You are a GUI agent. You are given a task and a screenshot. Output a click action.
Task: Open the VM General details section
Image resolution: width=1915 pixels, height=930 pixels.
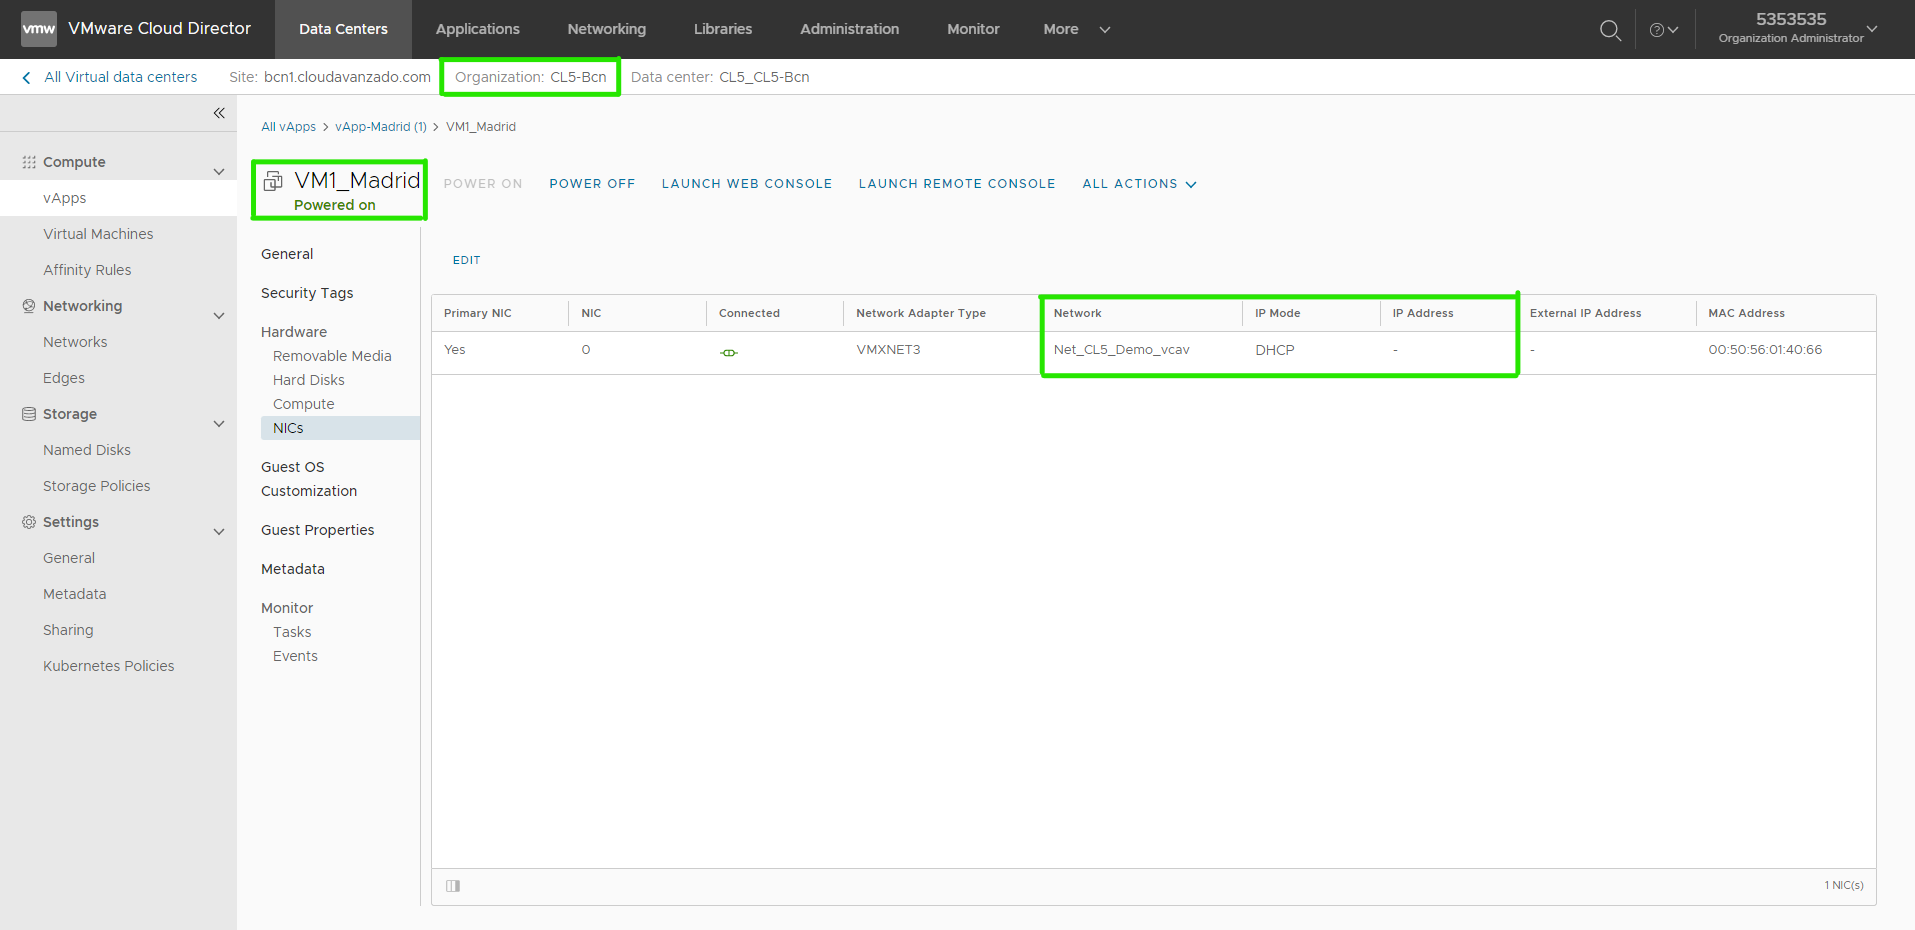pos(287,254)
